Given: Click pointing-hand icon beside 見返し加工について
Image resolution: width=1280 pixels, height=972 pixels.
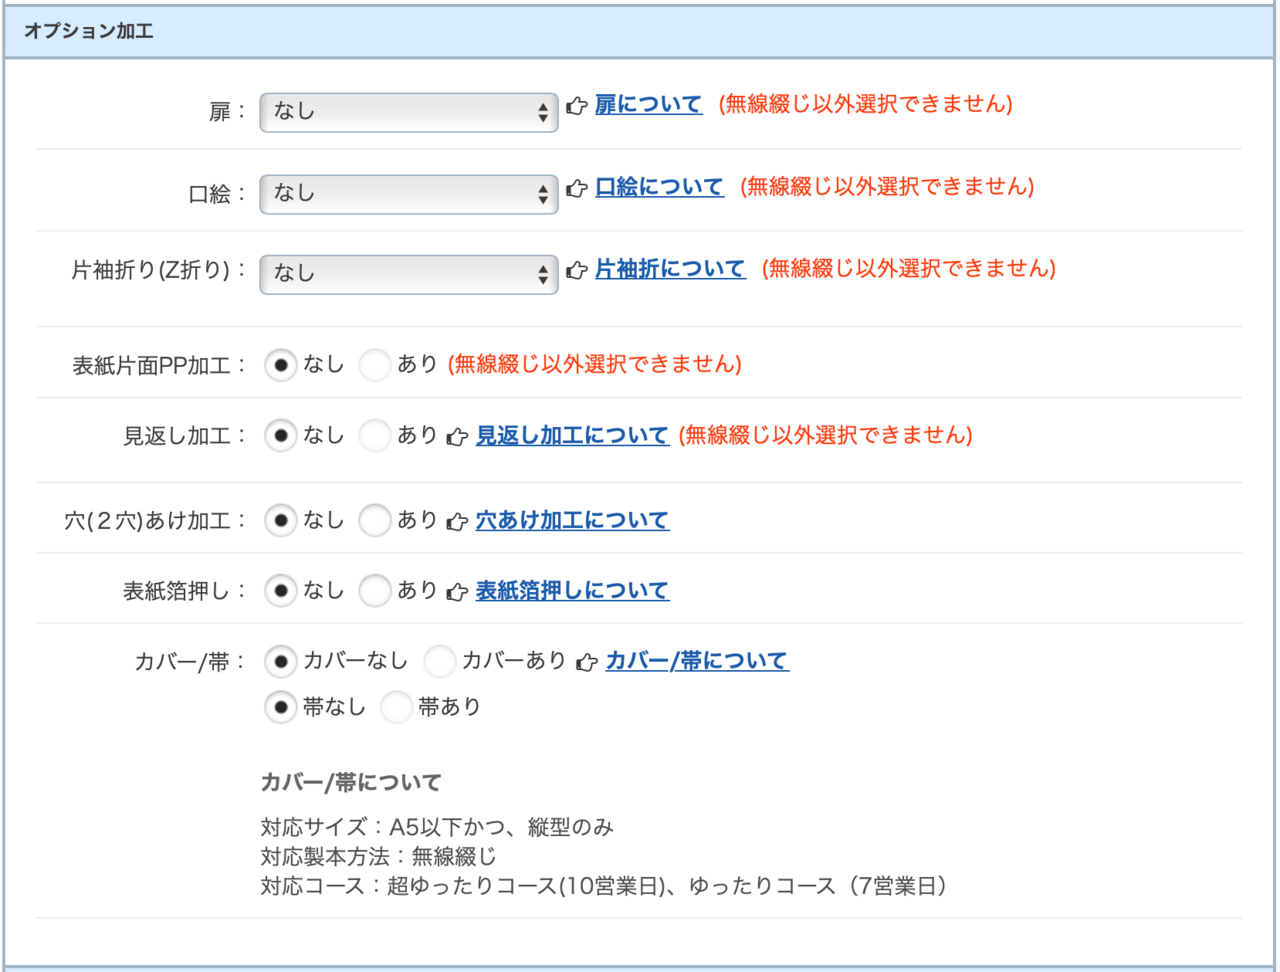Looking at the screenshot, I should (457, 436).
